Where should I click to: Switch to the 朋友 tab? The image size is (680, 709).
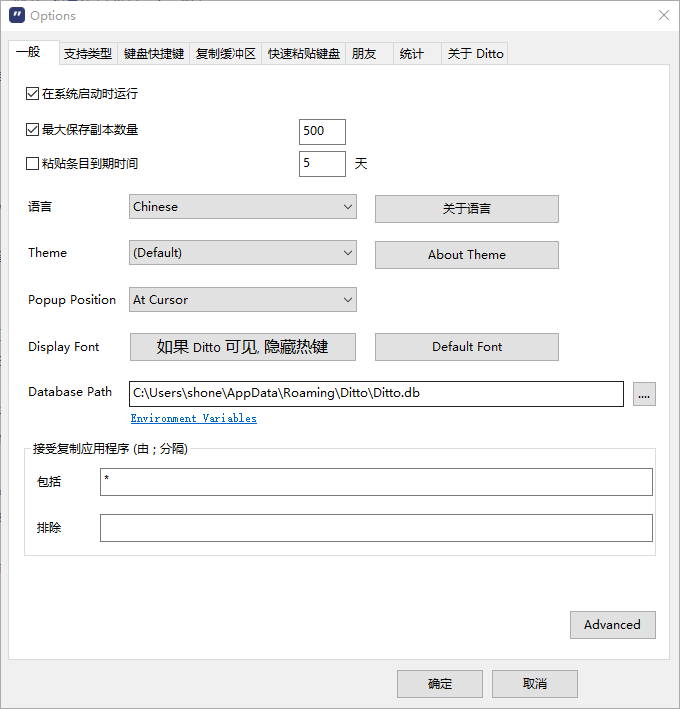369,54
